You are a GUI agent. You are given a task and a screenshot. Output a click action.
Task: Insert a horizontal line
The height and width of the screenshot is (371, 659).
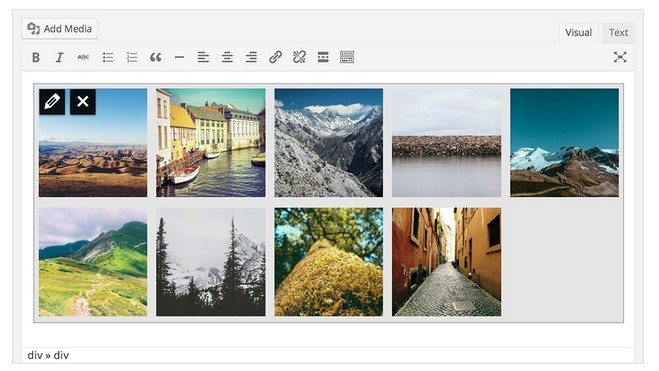[x=179, y=57]
